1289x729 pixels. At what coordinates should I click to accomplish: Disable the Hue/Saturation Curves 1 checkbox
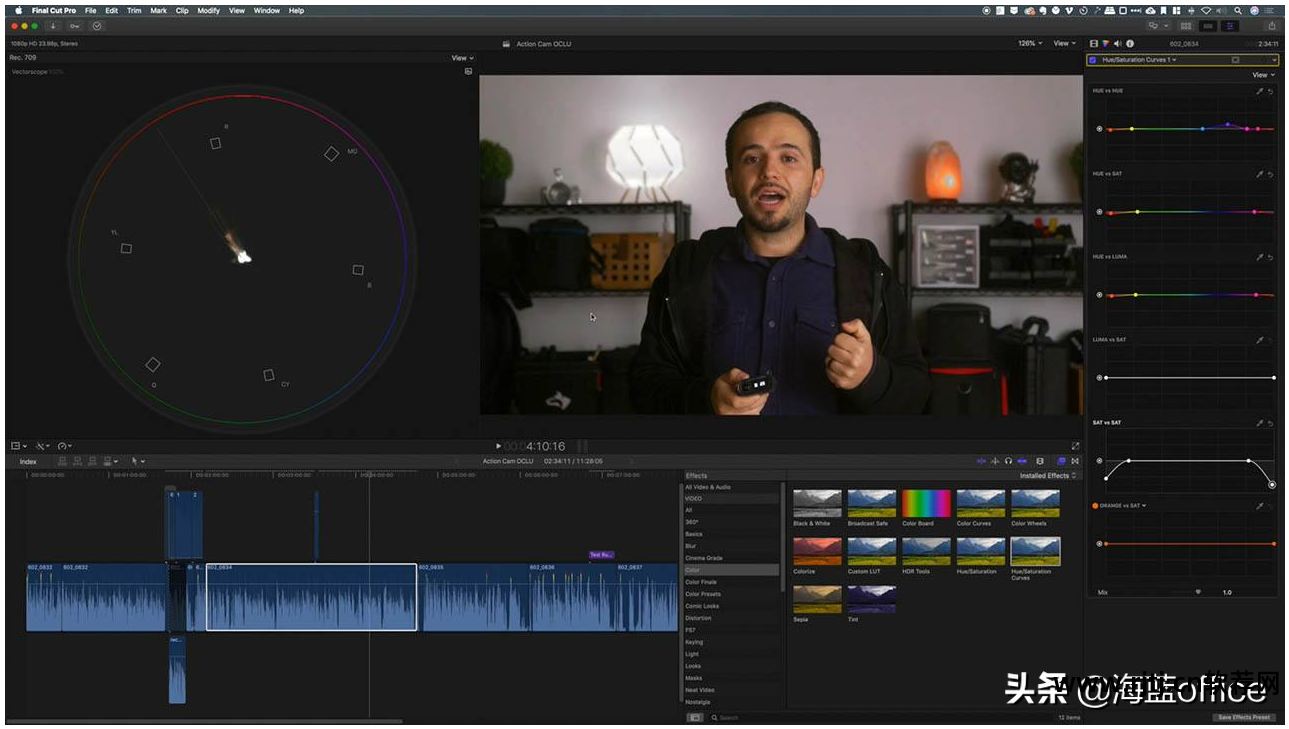tap(1093, 60)
